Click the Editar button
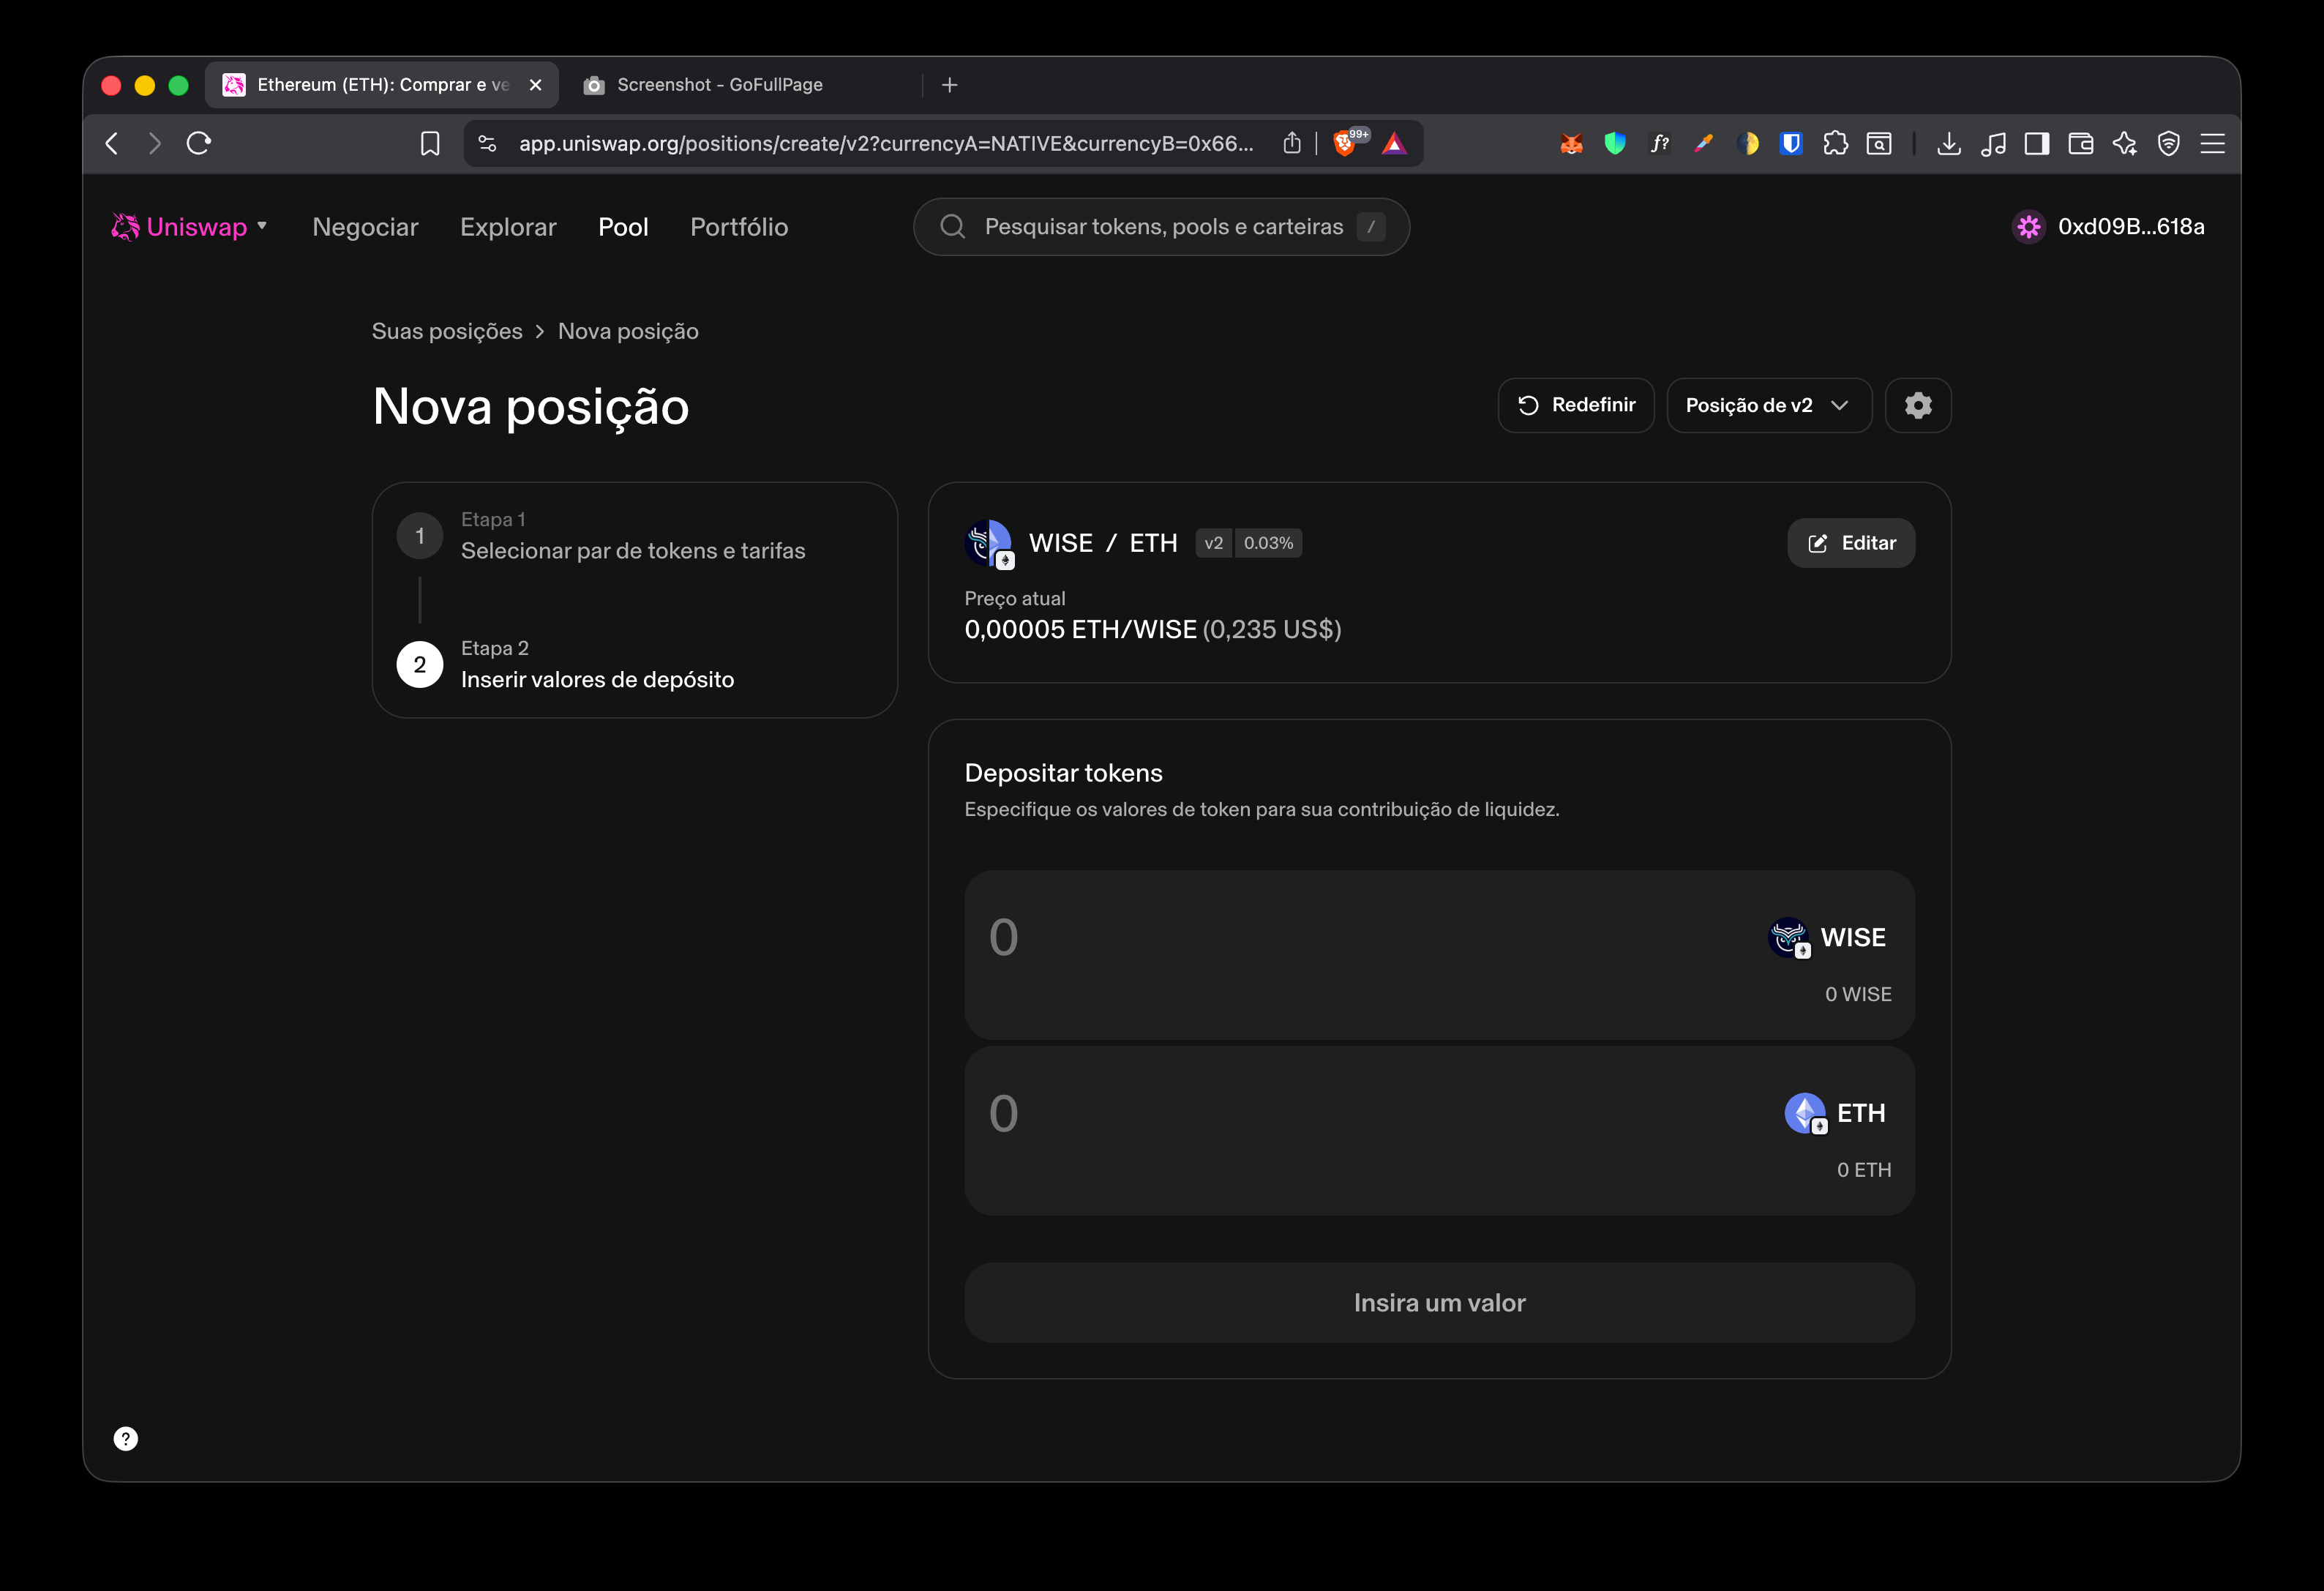Image resolution: width=2324 pixels, height=1591 pixels. (1851, 543)
